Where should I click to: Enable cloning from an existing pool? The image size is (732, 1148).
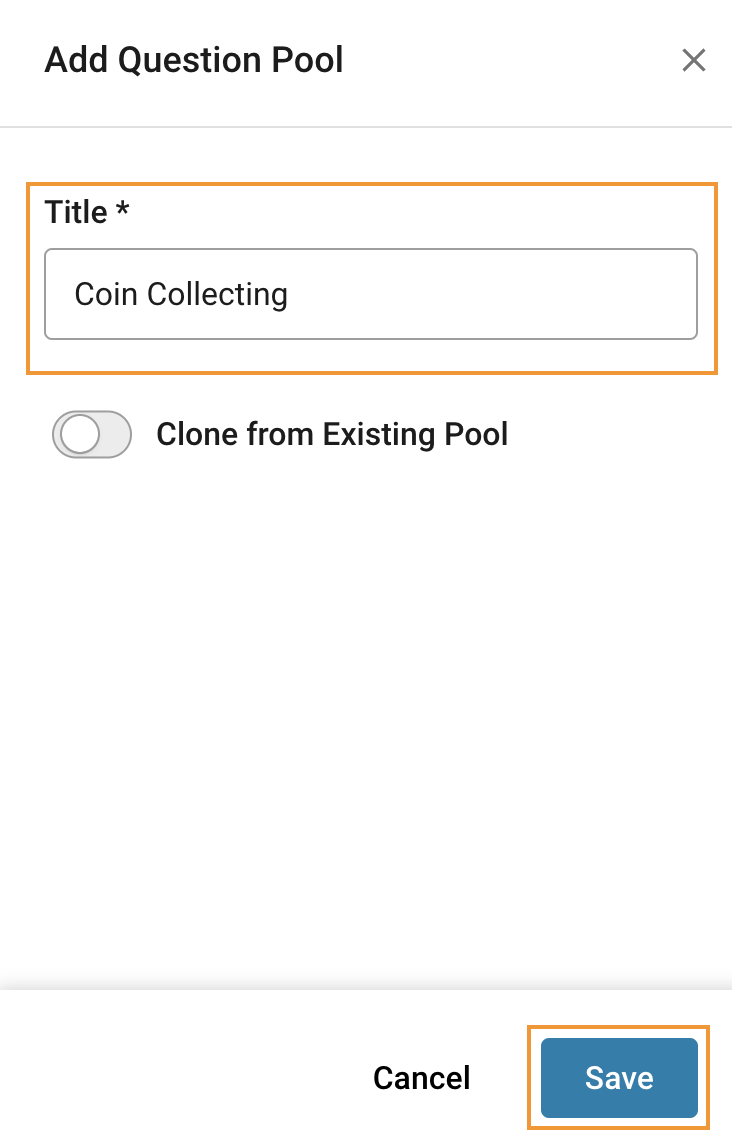(92, 435)
